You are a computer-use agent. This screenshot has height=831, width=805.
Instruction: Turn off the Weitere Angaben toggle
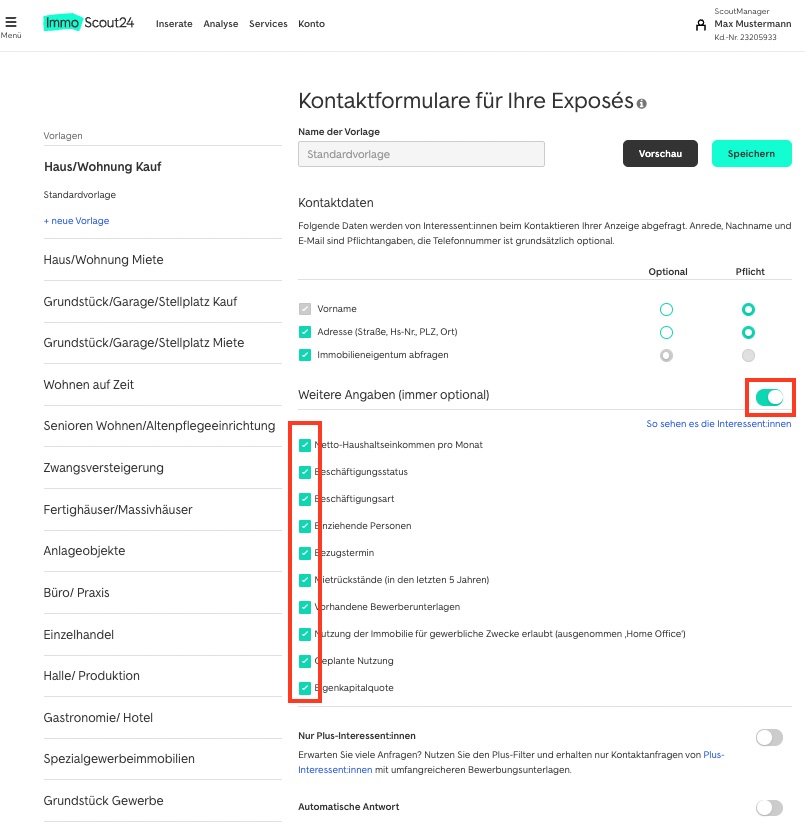coord(769,397)
